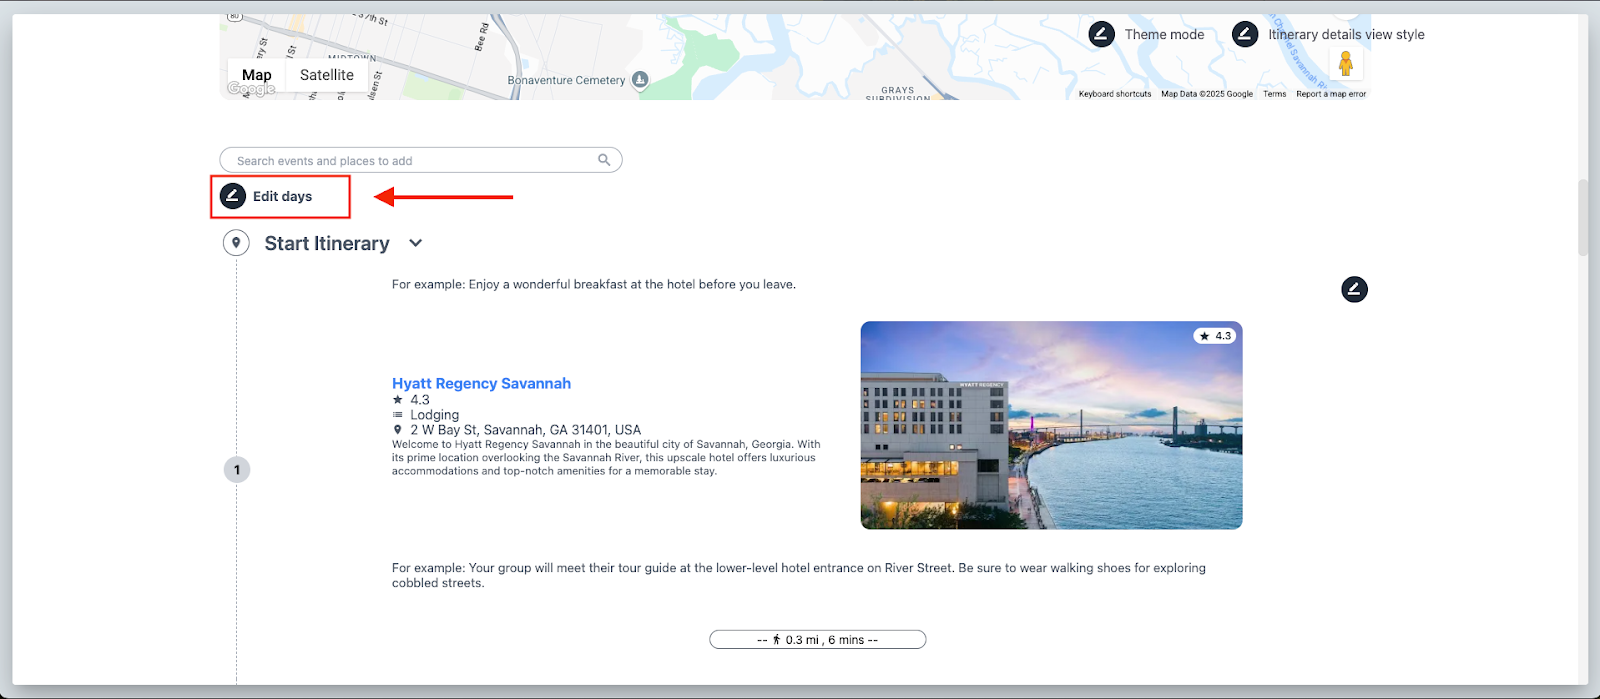
Task: Click the 4.3 rating badge on hotel photo
Action: pyautogui.click(x=1215, y=336)
